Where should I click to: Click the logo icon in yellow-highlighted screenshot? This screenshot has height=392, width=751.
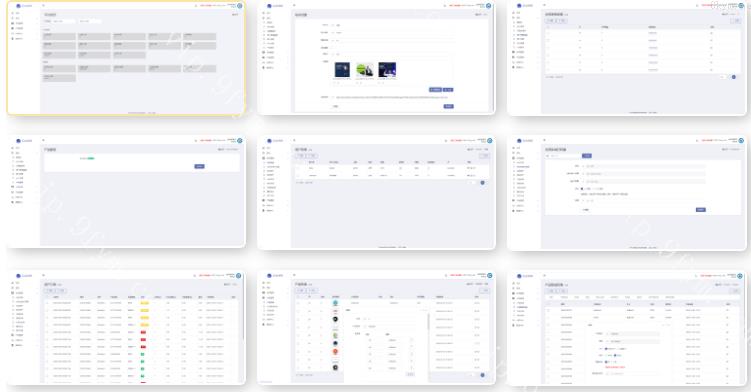18,6
